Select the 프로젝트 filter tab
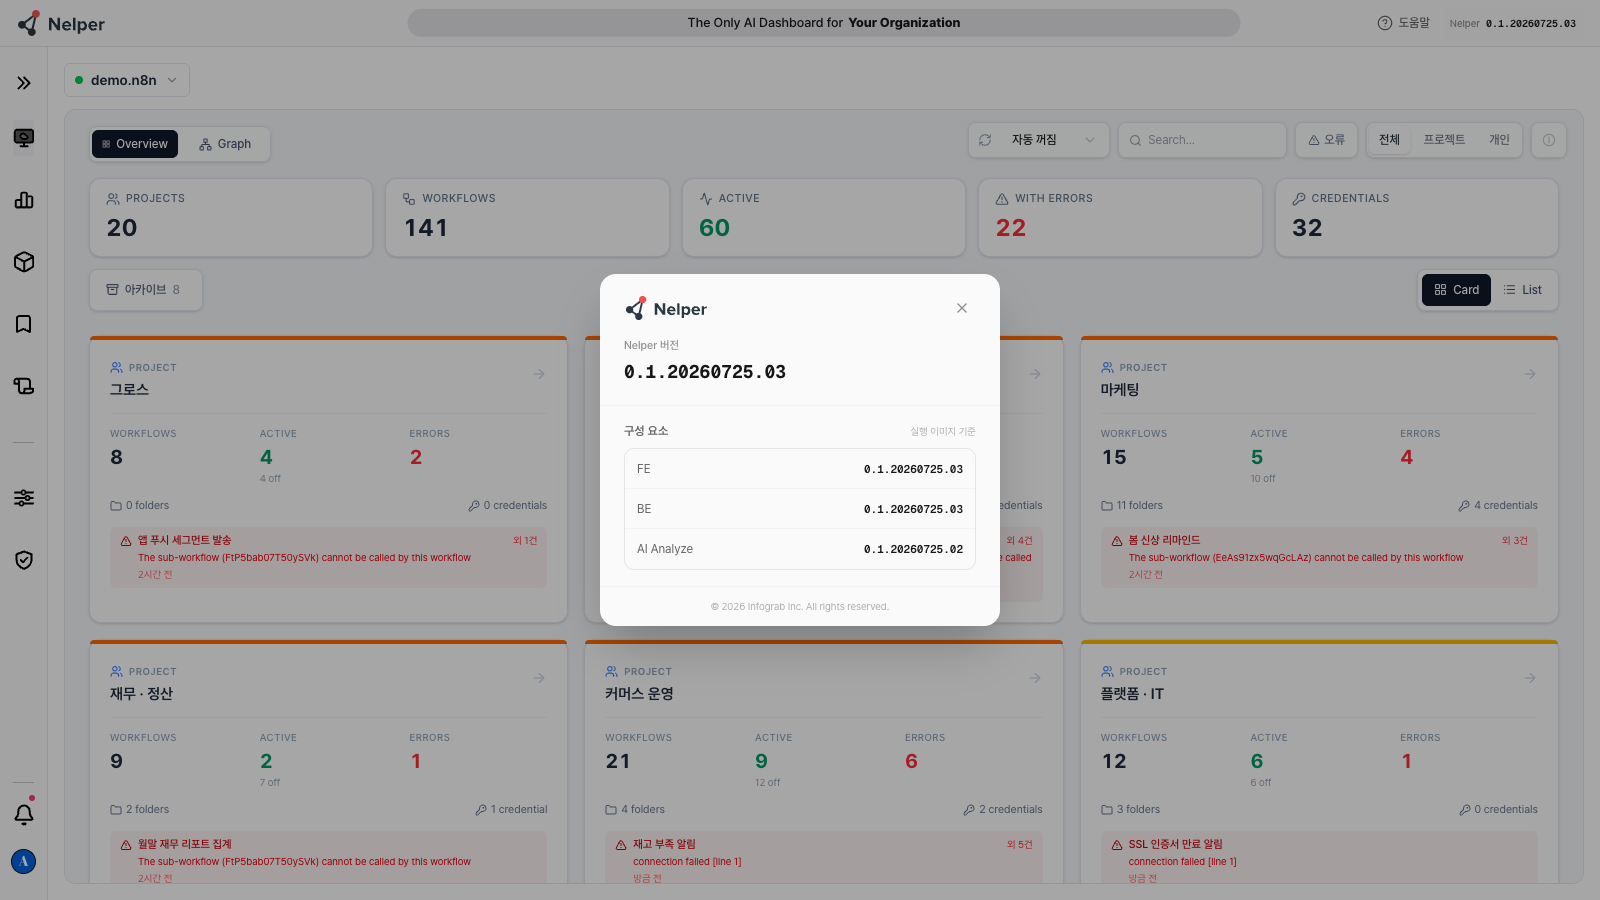This screenshot has width=1600, height=900. tap(1444, 140)
